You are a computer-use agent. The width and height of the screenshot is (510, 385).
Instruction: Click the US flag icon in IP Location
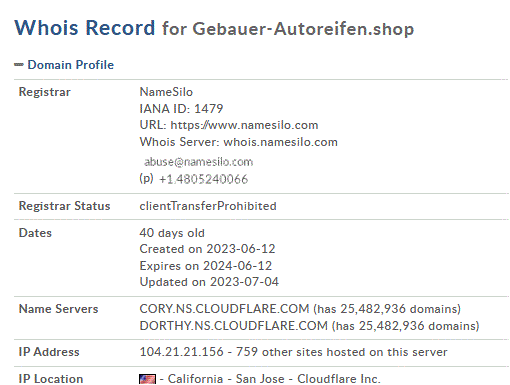click(147, 379)
